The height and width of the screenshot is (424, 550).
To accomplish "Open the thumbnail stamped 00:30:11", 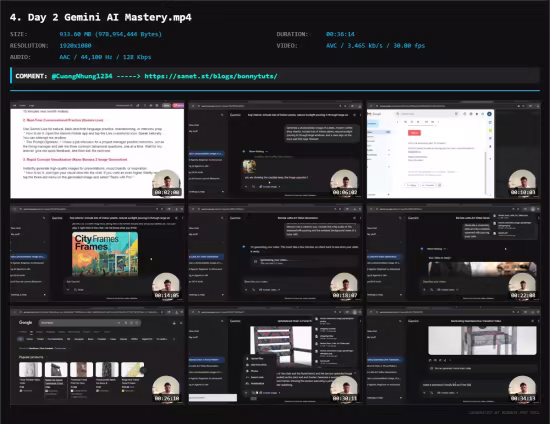I will pos(275,356).
